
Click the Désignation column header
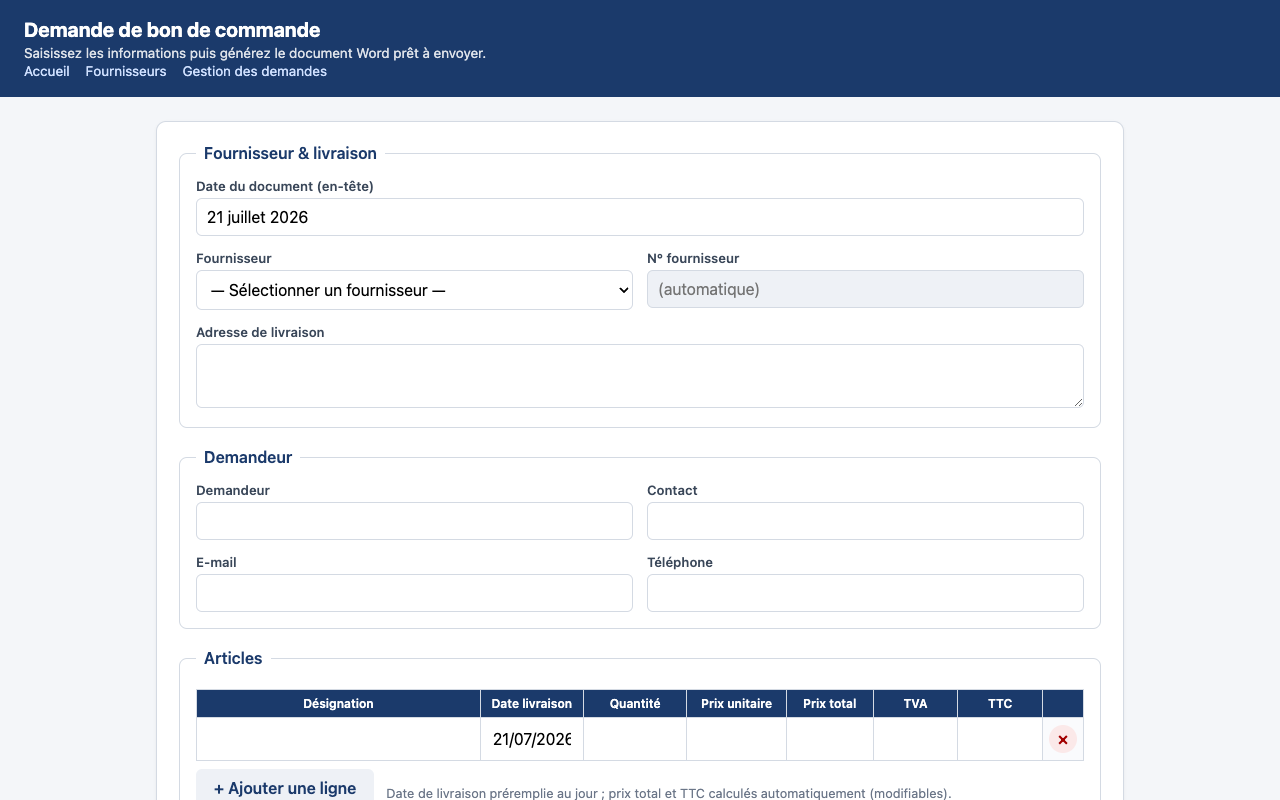click(x=338, y=703)
